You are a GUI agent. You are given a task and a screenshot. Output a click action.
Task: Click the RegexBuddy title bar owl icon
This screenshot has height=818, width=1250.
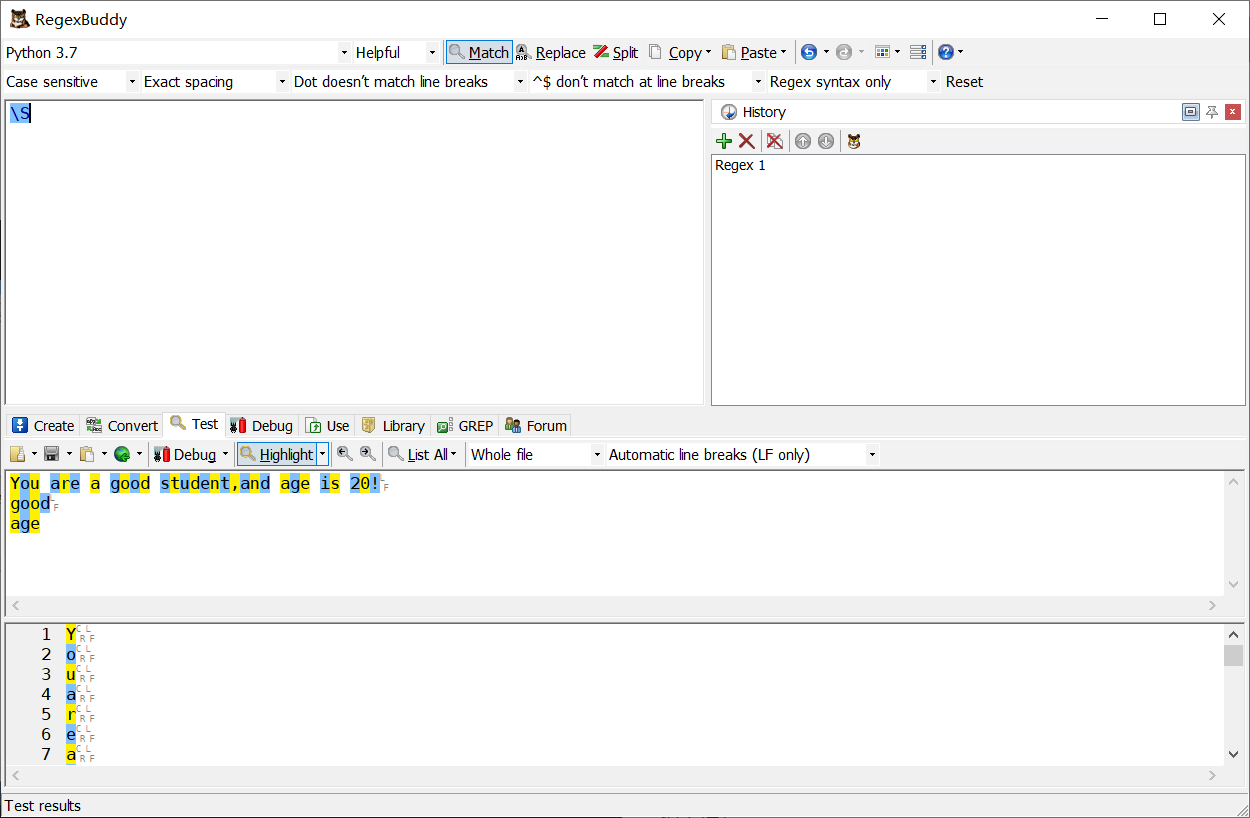point(19,19)
